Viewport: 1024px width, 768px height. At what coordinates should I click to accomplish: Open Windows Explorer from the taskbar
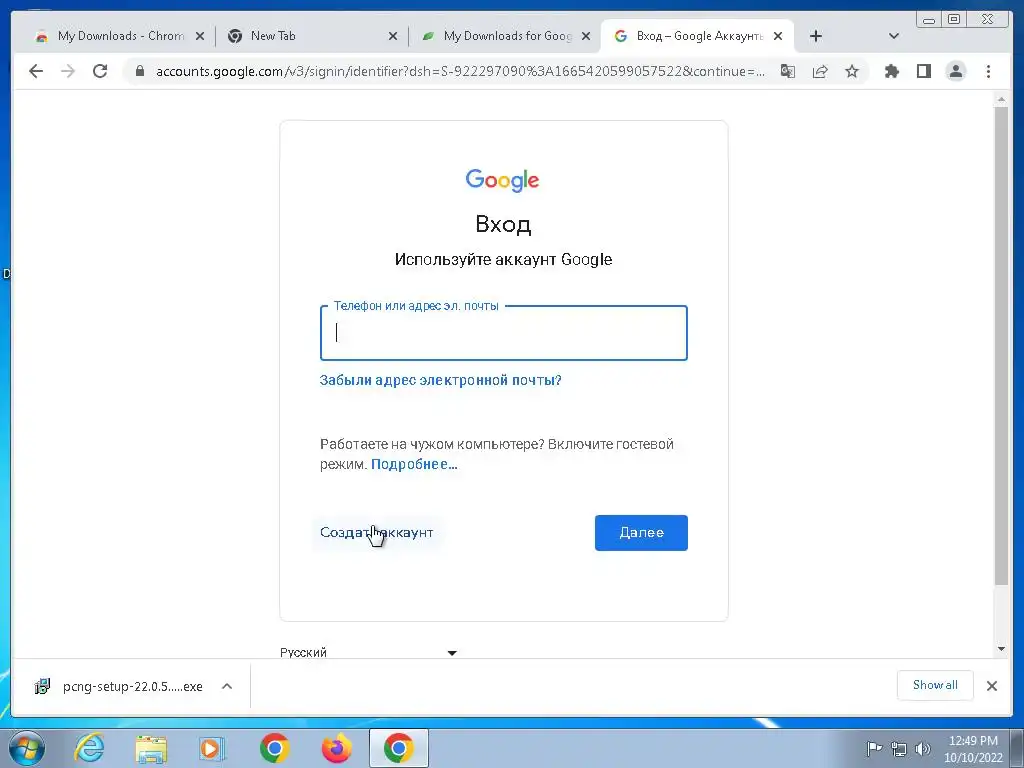[x=151, y=748]
